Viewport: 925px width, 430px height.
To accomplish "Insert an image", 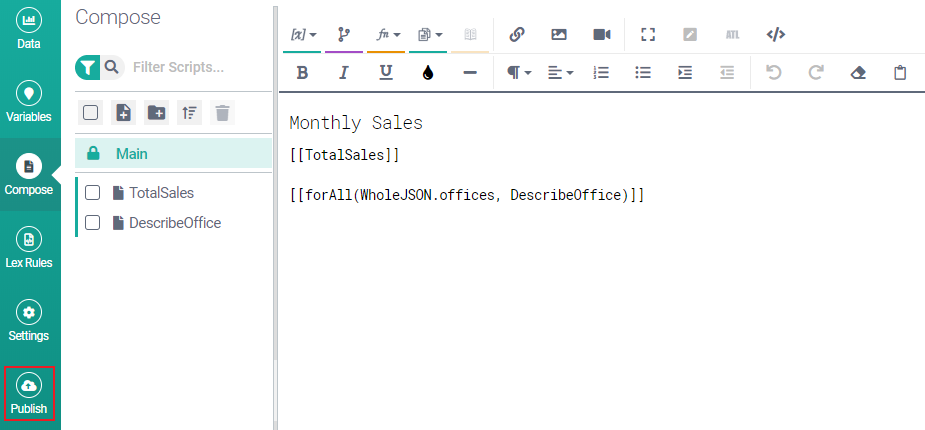I will (x=559, y=35).
